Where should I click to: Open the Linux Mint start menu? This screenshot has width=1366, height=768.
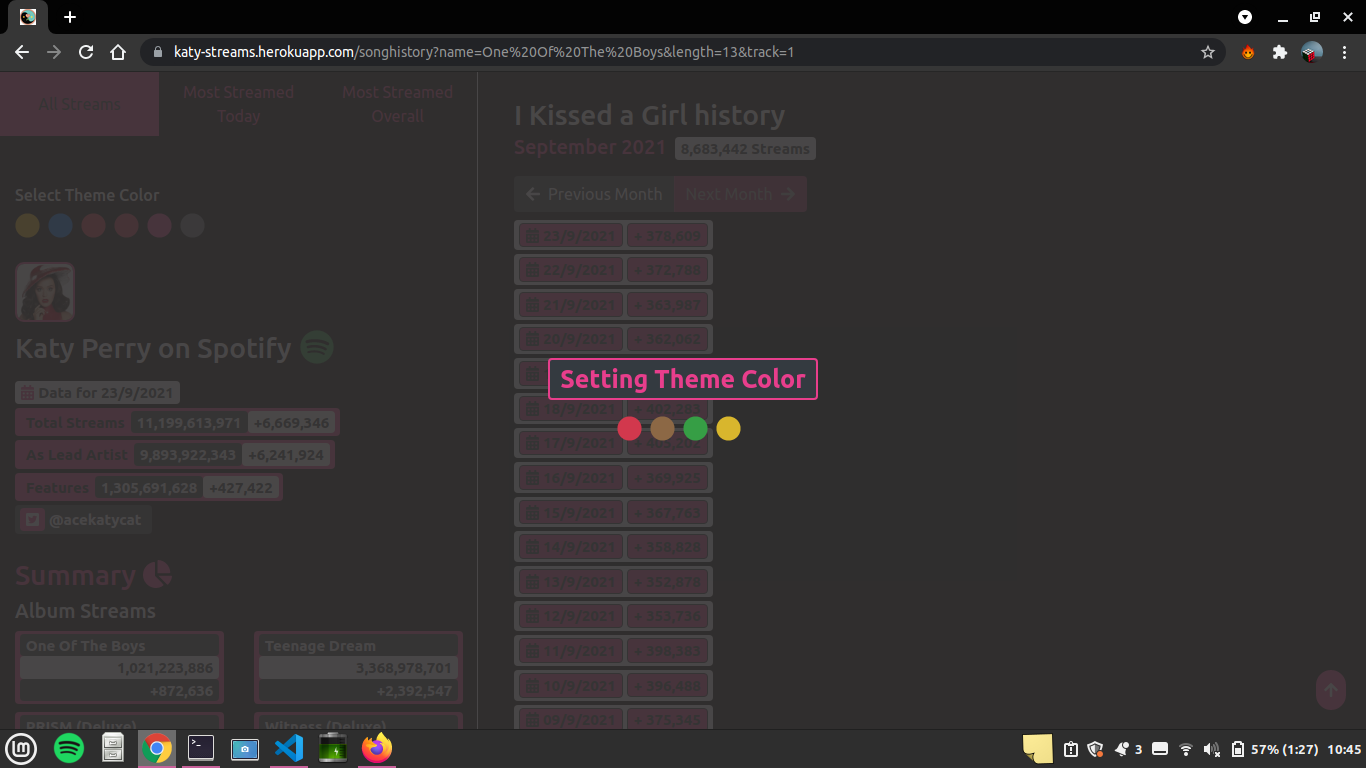pos(21,748)
